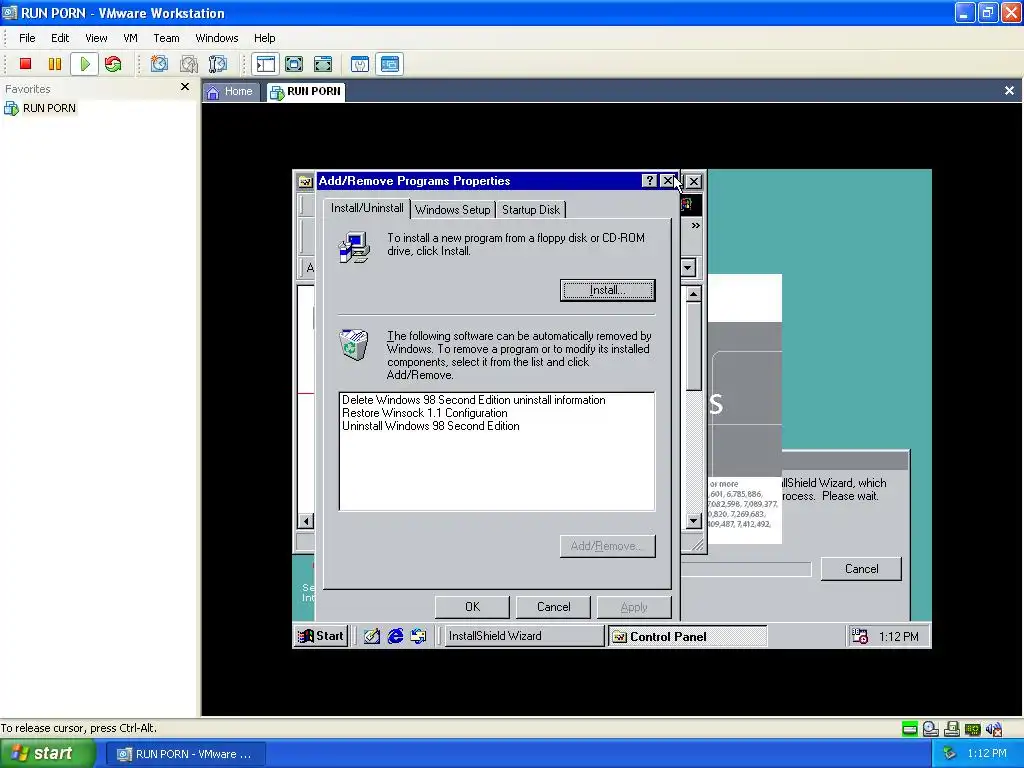
Task: Click the Summary view wrench window icon
Action: pyautogui.click(x=360, y=64)
